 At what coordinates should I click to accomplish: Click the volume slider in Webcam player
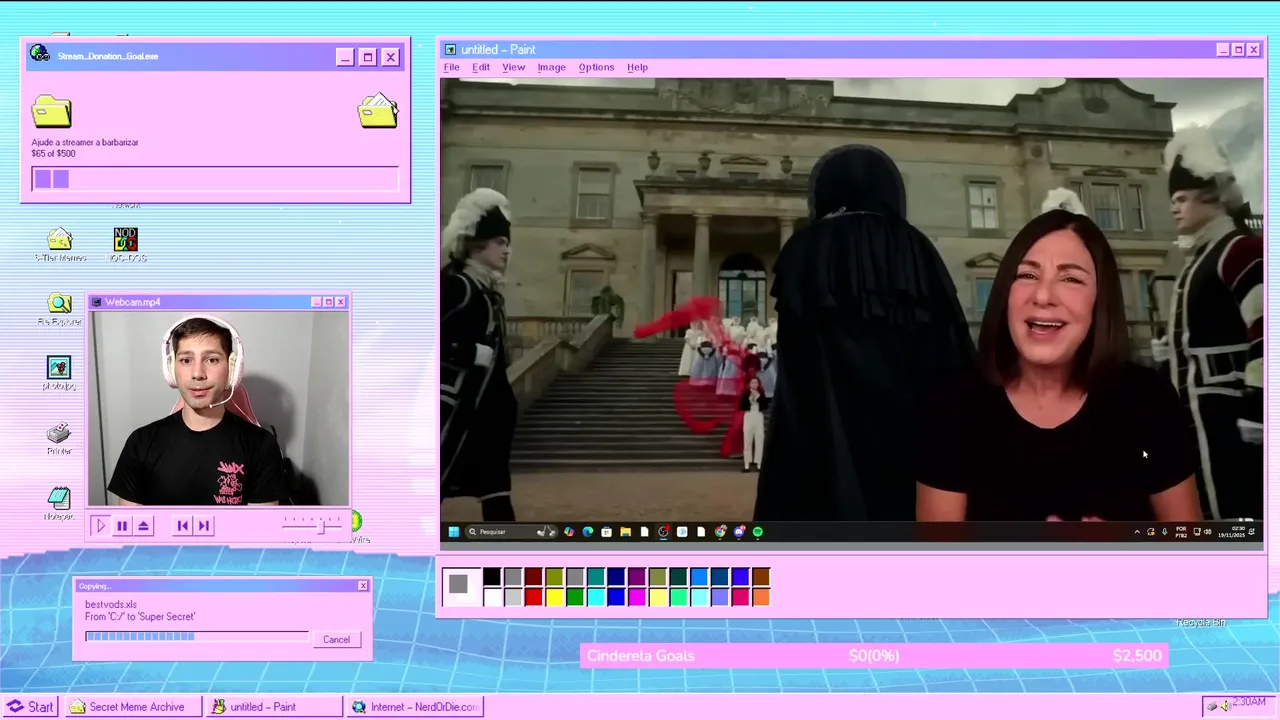pyautogui.click(x=313, y=524)
